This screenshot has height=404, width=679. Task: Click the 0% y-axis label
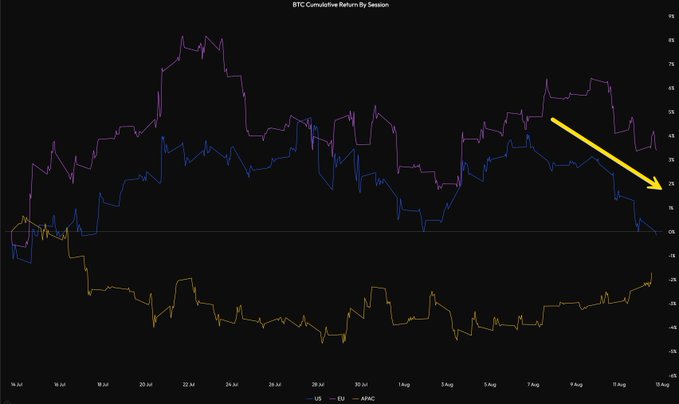pos(671,232)
